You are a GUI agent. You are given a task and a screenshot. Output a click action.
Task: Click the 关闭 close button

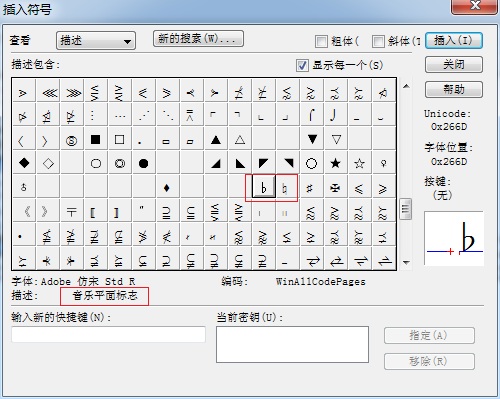454,65
